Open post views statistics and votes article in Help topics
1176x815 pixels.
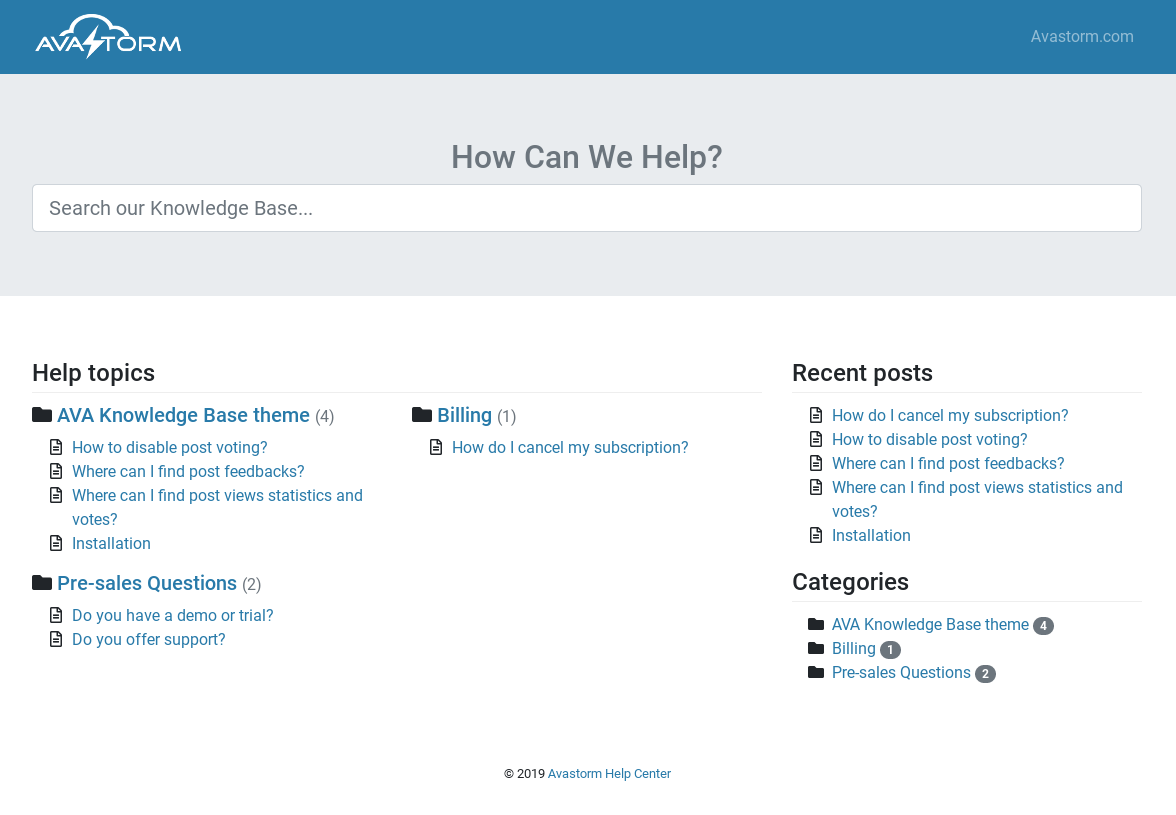pos(218,508)
